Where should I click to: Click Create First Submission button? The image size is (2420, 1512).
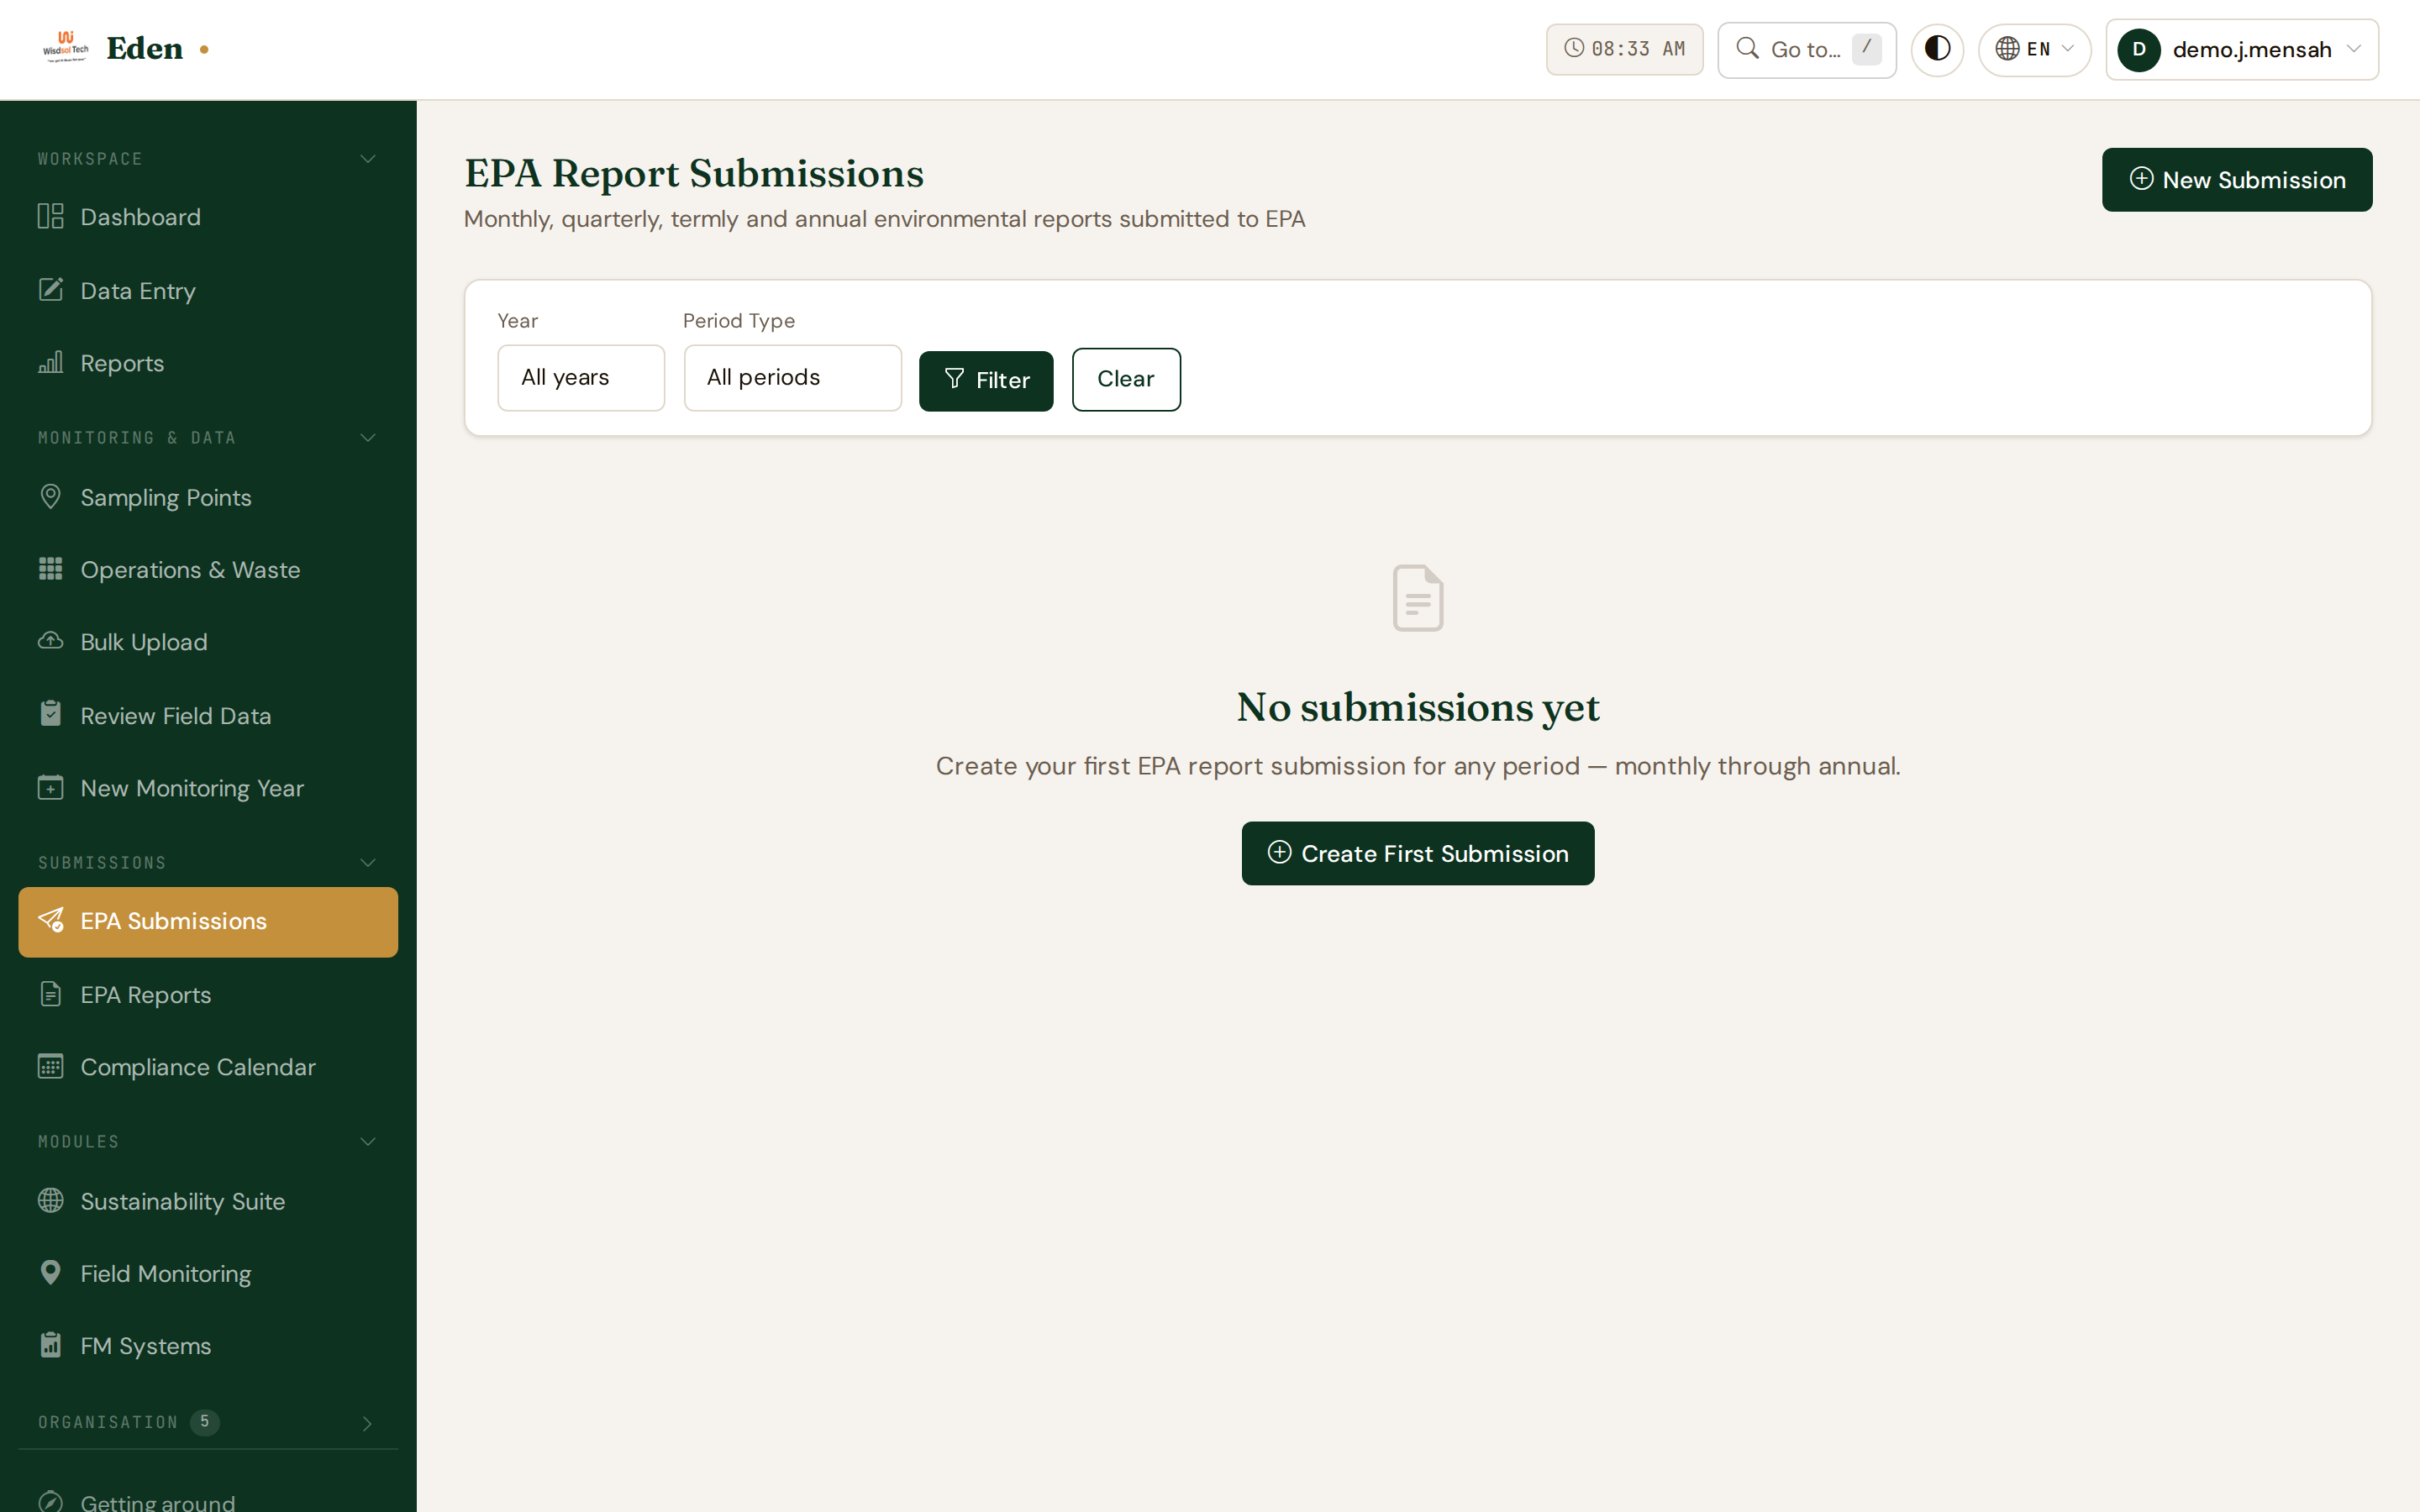[1418, 853]
